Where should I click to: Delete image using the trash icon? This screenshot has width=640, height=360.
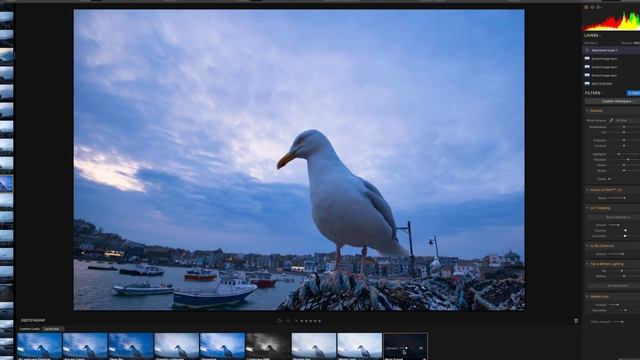[576, 321]
